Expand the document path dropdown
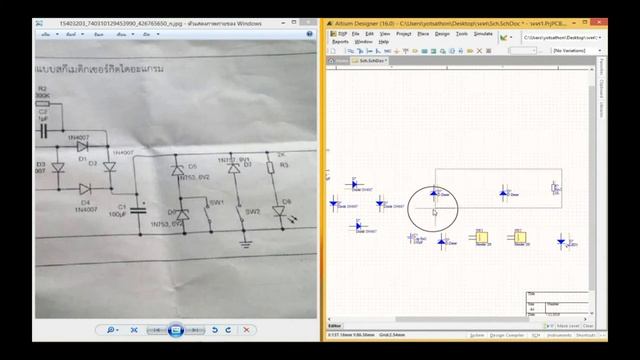The height and width of the screenshot is (360, 640). (600, 38)
